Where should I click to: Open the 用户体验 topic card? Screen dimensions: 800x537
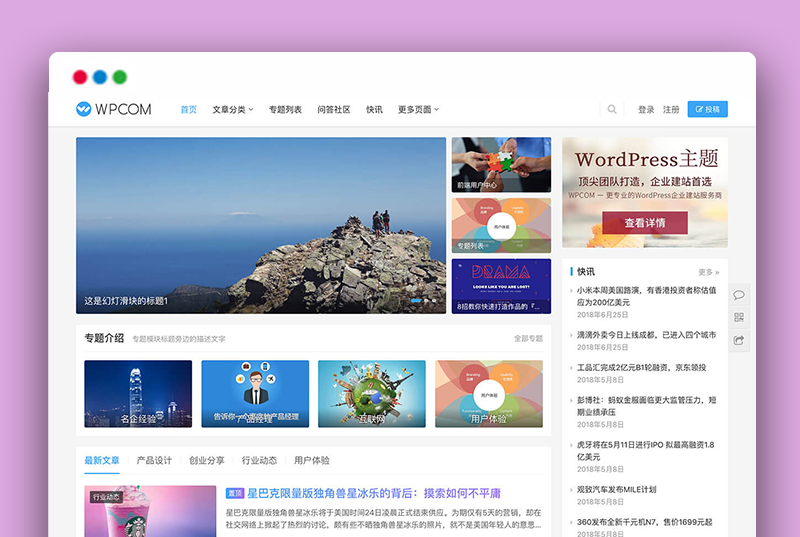(x=489, y=394)
